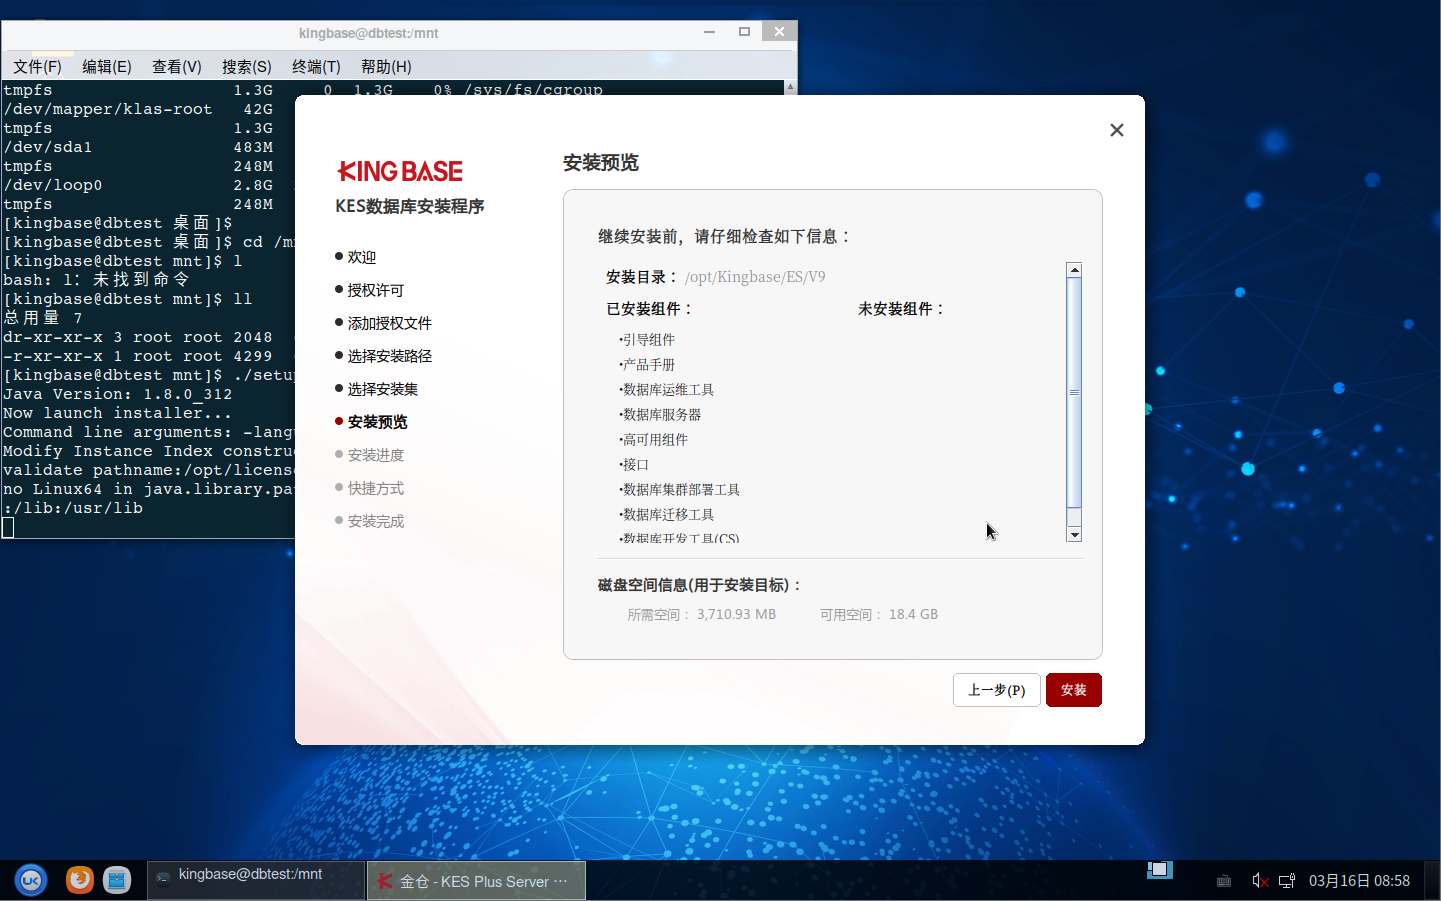Image resolution: width=1441 pixels, height=901 pixels.
Task: Click the up arrow of the component list scrollbar
Action: point(1074,270)
